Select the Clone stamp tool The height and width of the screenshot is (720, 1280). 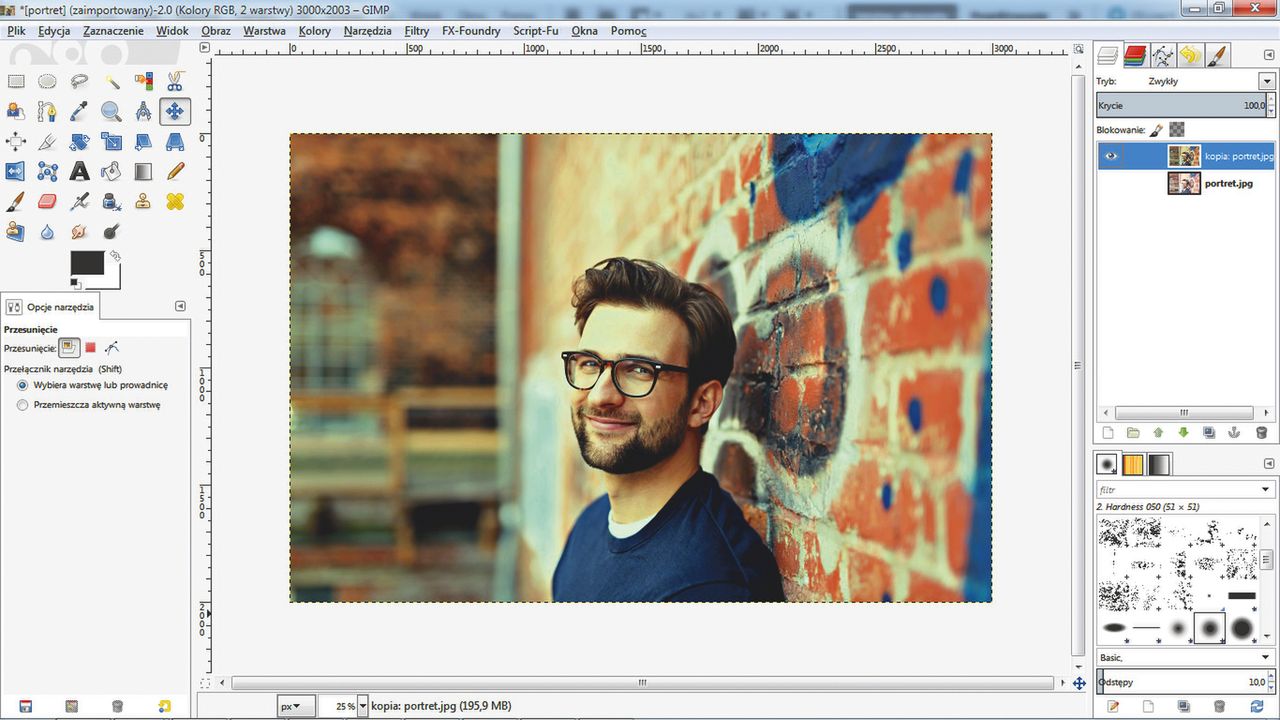[x=143, y=202]
